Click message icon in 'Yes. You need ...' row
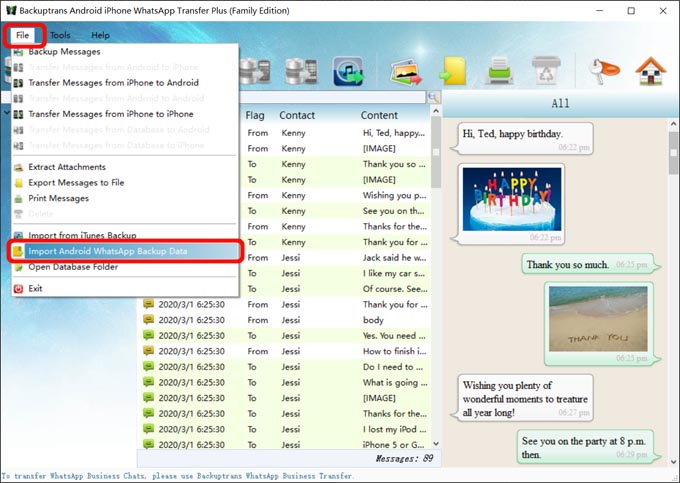This screenshot has width=680, height=483. pos(149,335)
